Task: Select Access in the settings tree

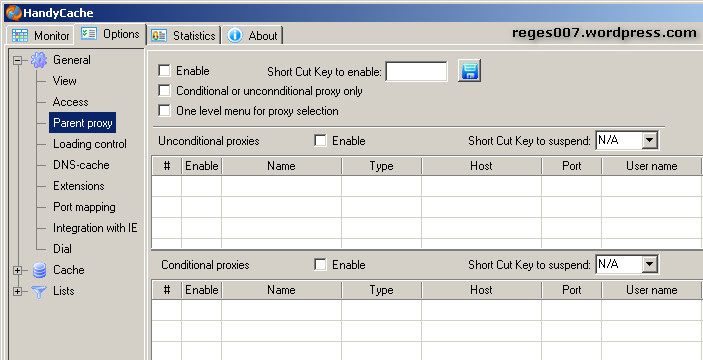Action: (x=70, y=102)
